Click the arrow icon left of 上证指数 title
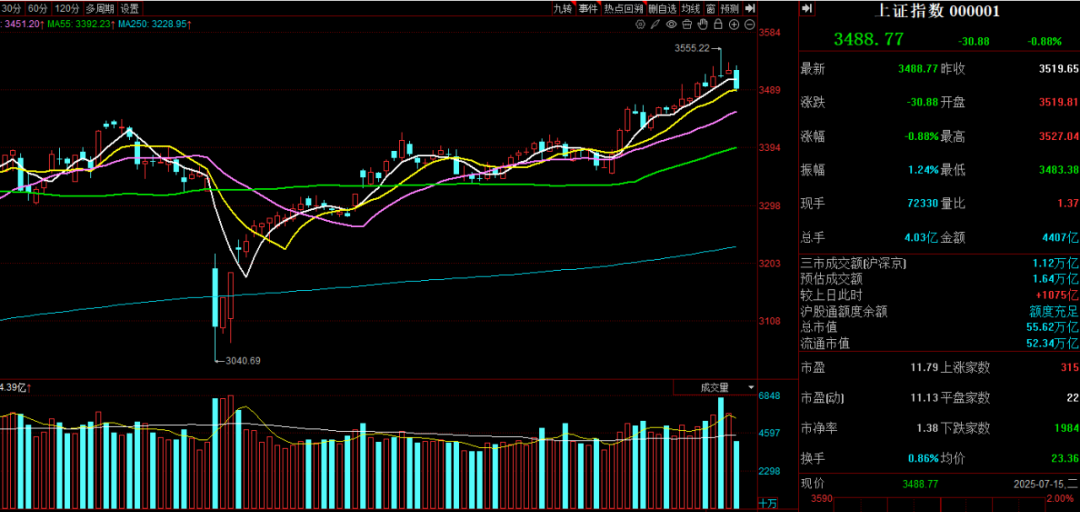Image resolution: width=1080 pixels, height=512 pixels. [x=807, y=8]
